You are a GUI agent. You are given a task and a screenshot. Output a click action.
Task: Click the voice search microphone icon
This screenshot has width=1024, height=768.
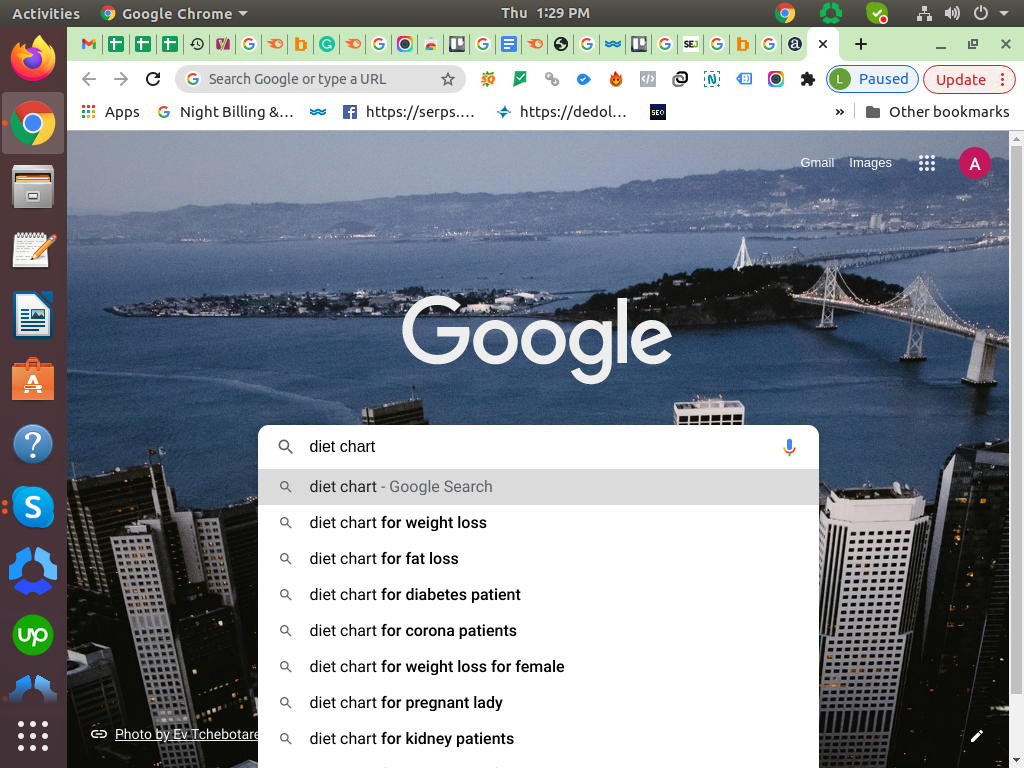[789, 447]
